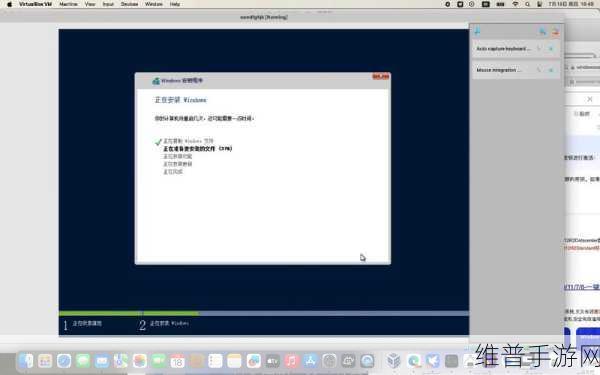Viewport: 600px width, 375px height.
Task: Click the green installation progress bar
Action: click(x=129, y=313)
